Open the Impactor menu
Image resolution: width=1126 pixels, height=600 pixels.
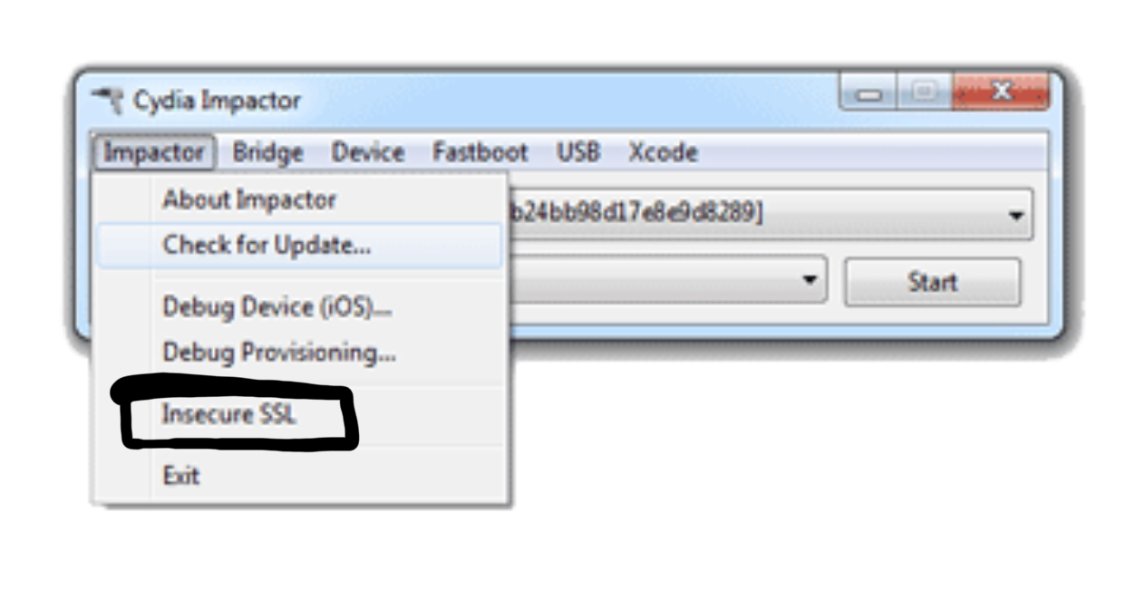(154, 152)
